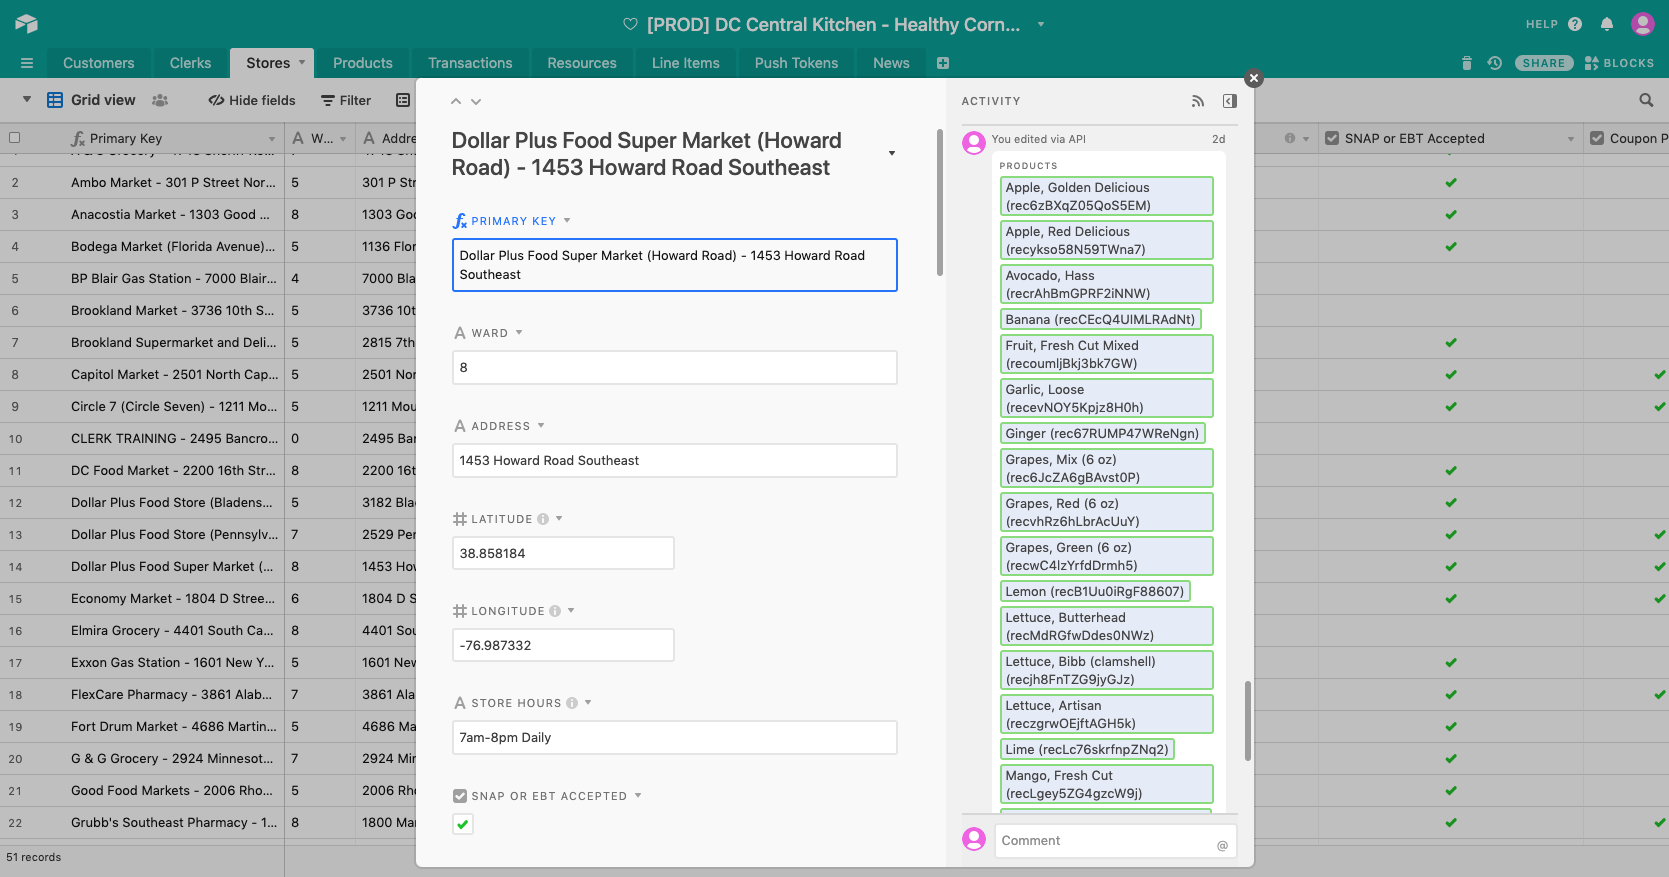1669x877 pixels.
Task: Open base revision history icon
Action: pos(1494,63)
